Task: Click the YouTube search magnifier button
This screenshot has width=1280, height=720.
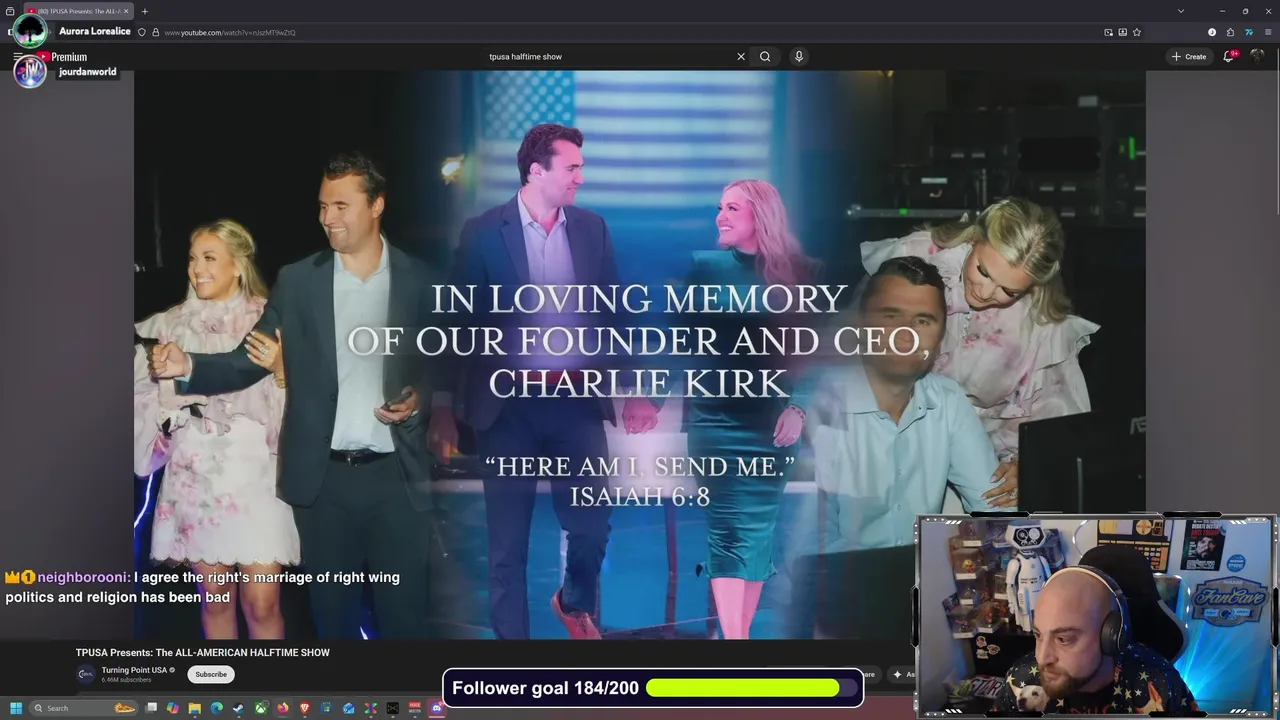Action: point(765,57)
